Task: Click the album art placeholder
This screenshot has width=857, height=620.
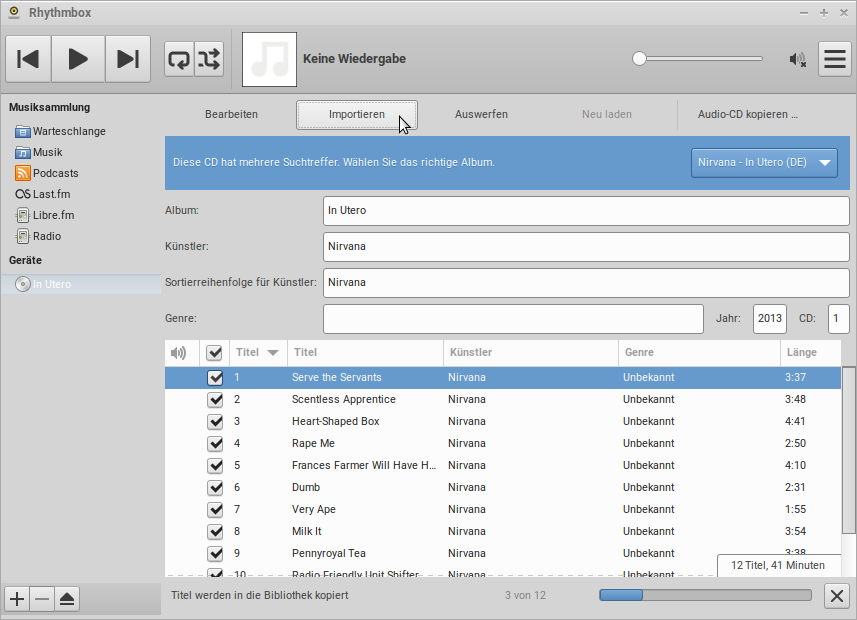Action: [269, 59]
